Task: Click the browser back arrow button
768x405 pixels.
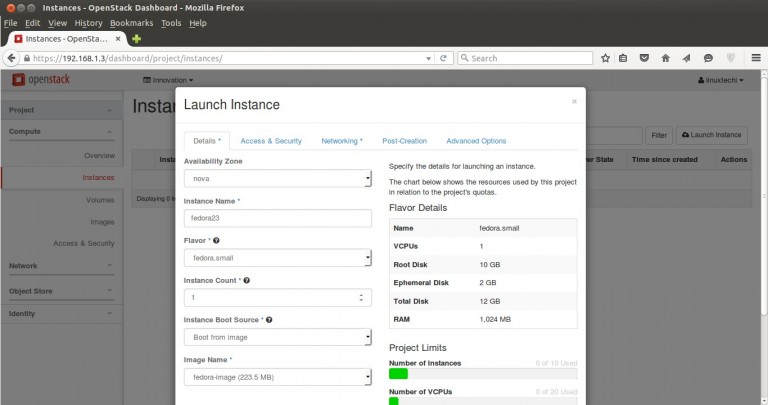Action: click(x=12, y=58)
